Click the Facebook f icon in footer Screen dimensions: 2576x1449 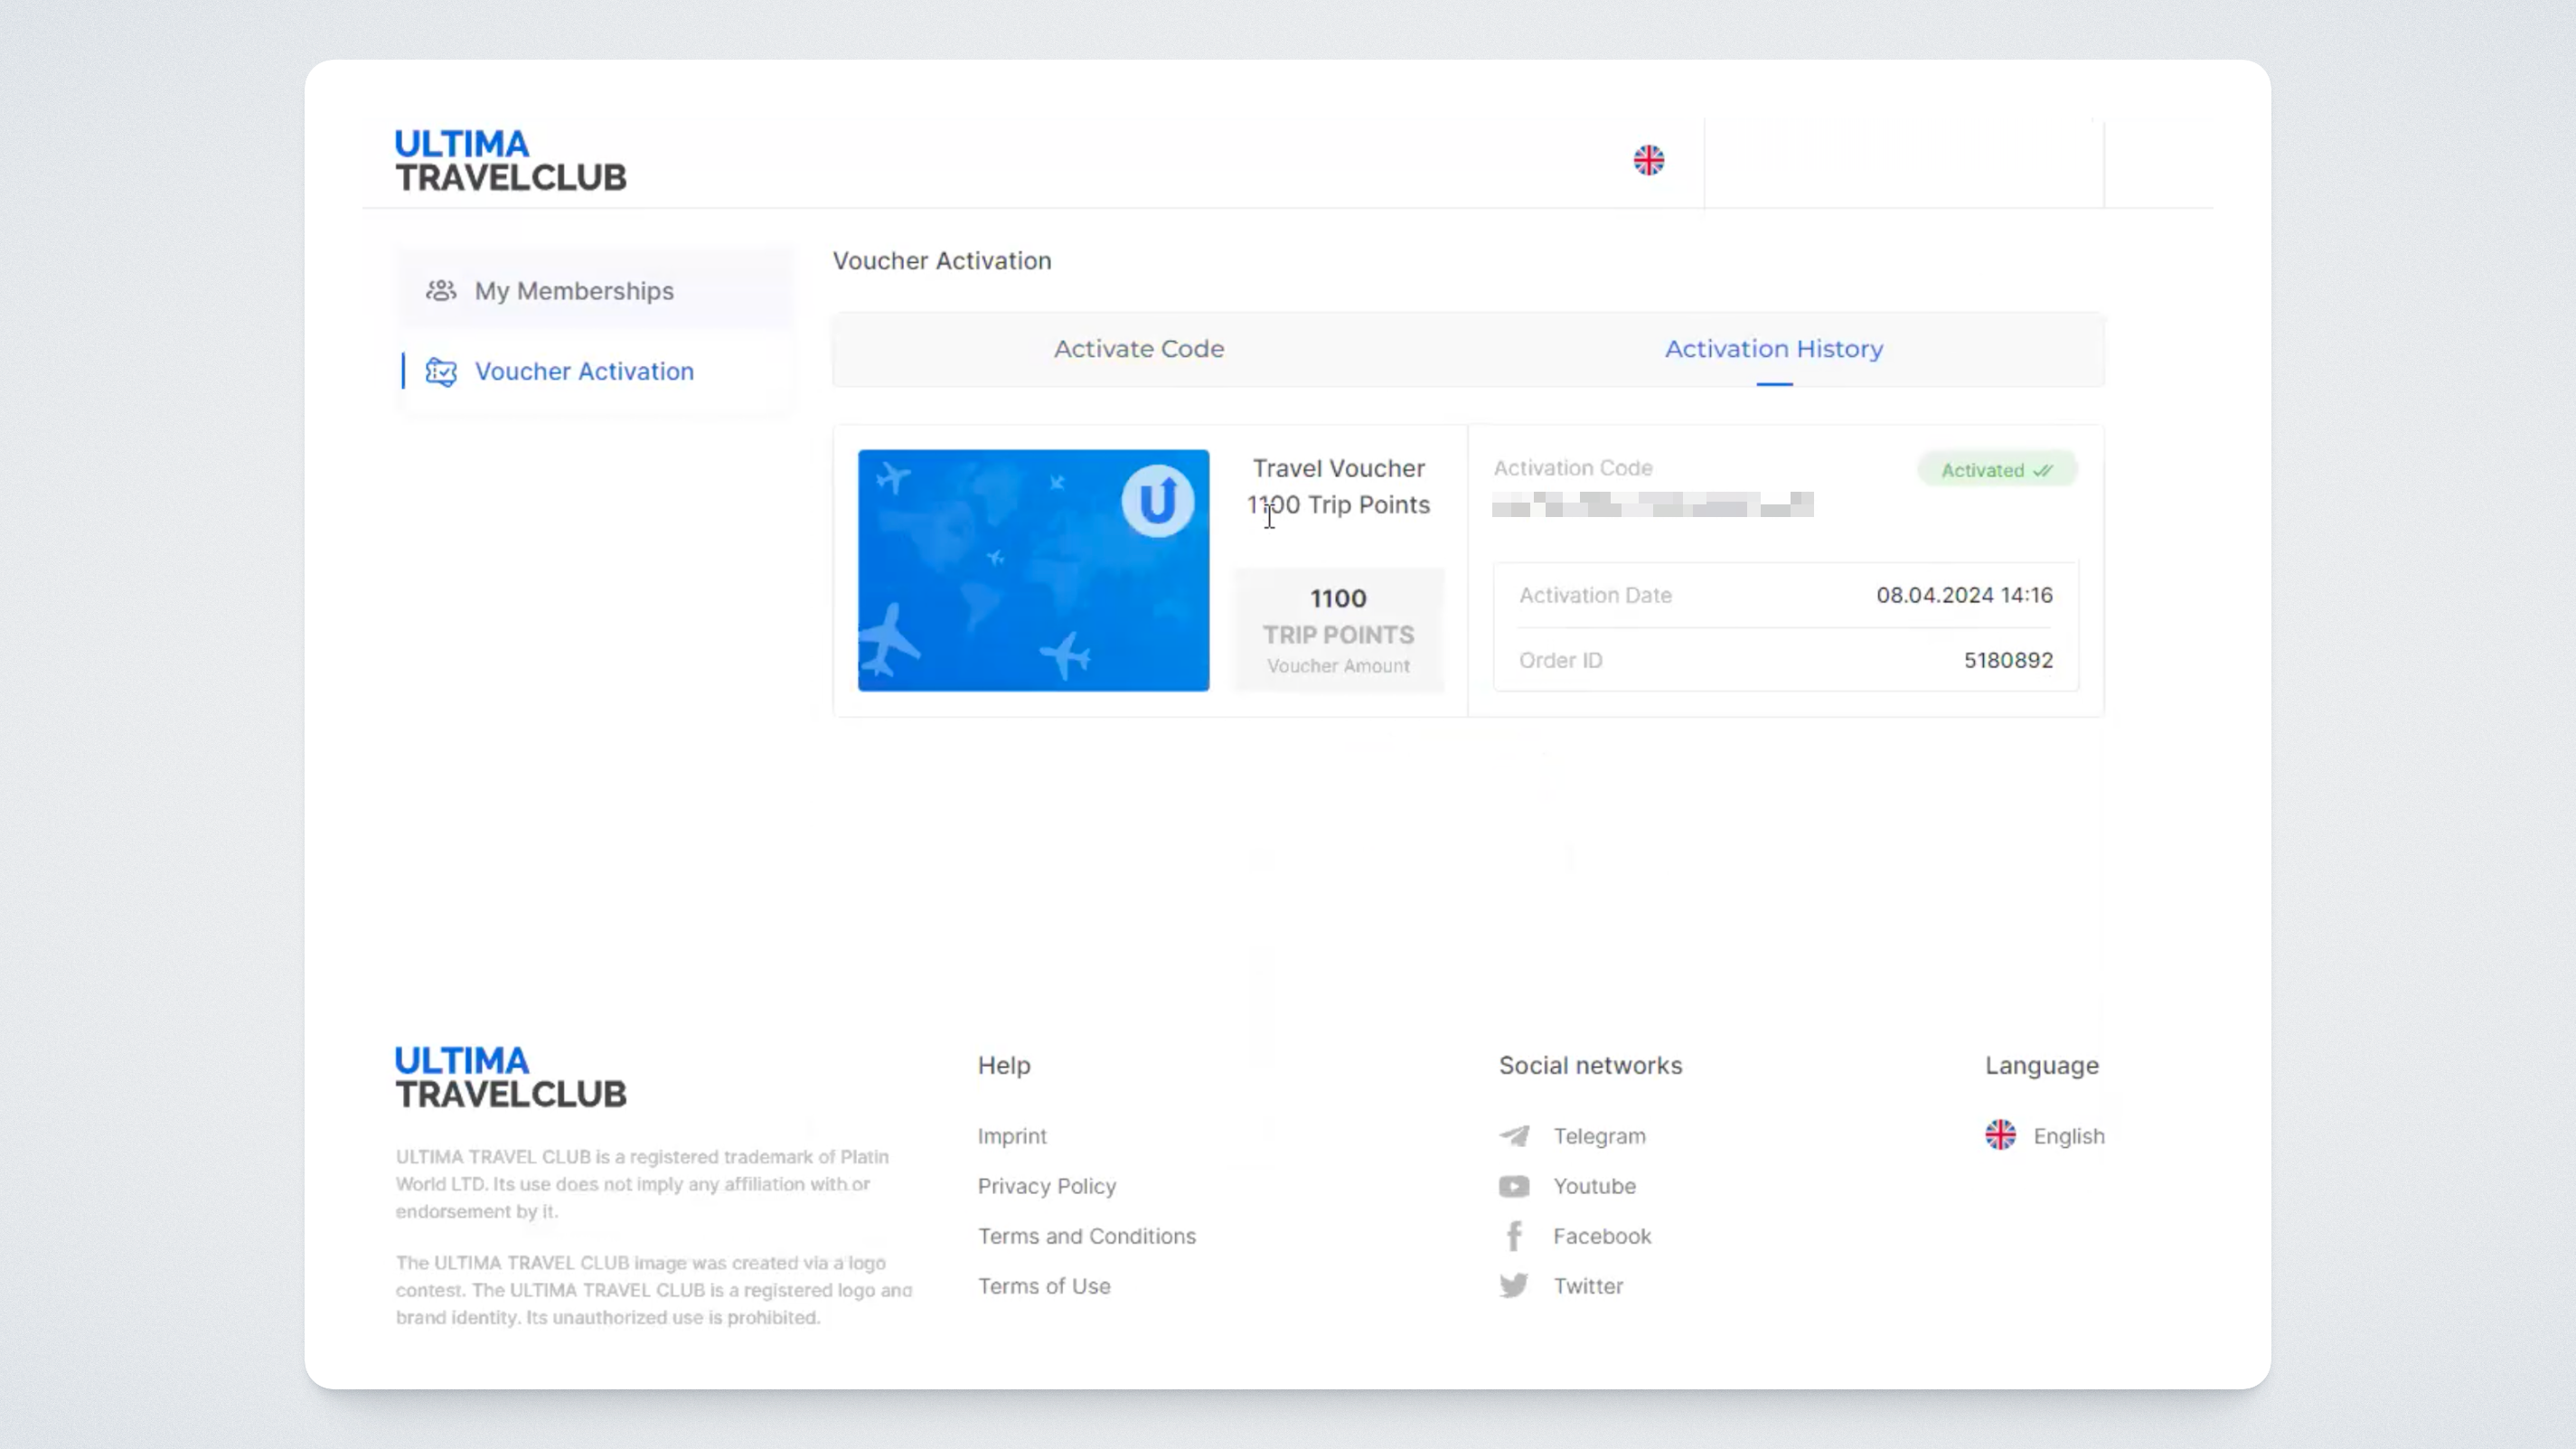[1514, 1236]
